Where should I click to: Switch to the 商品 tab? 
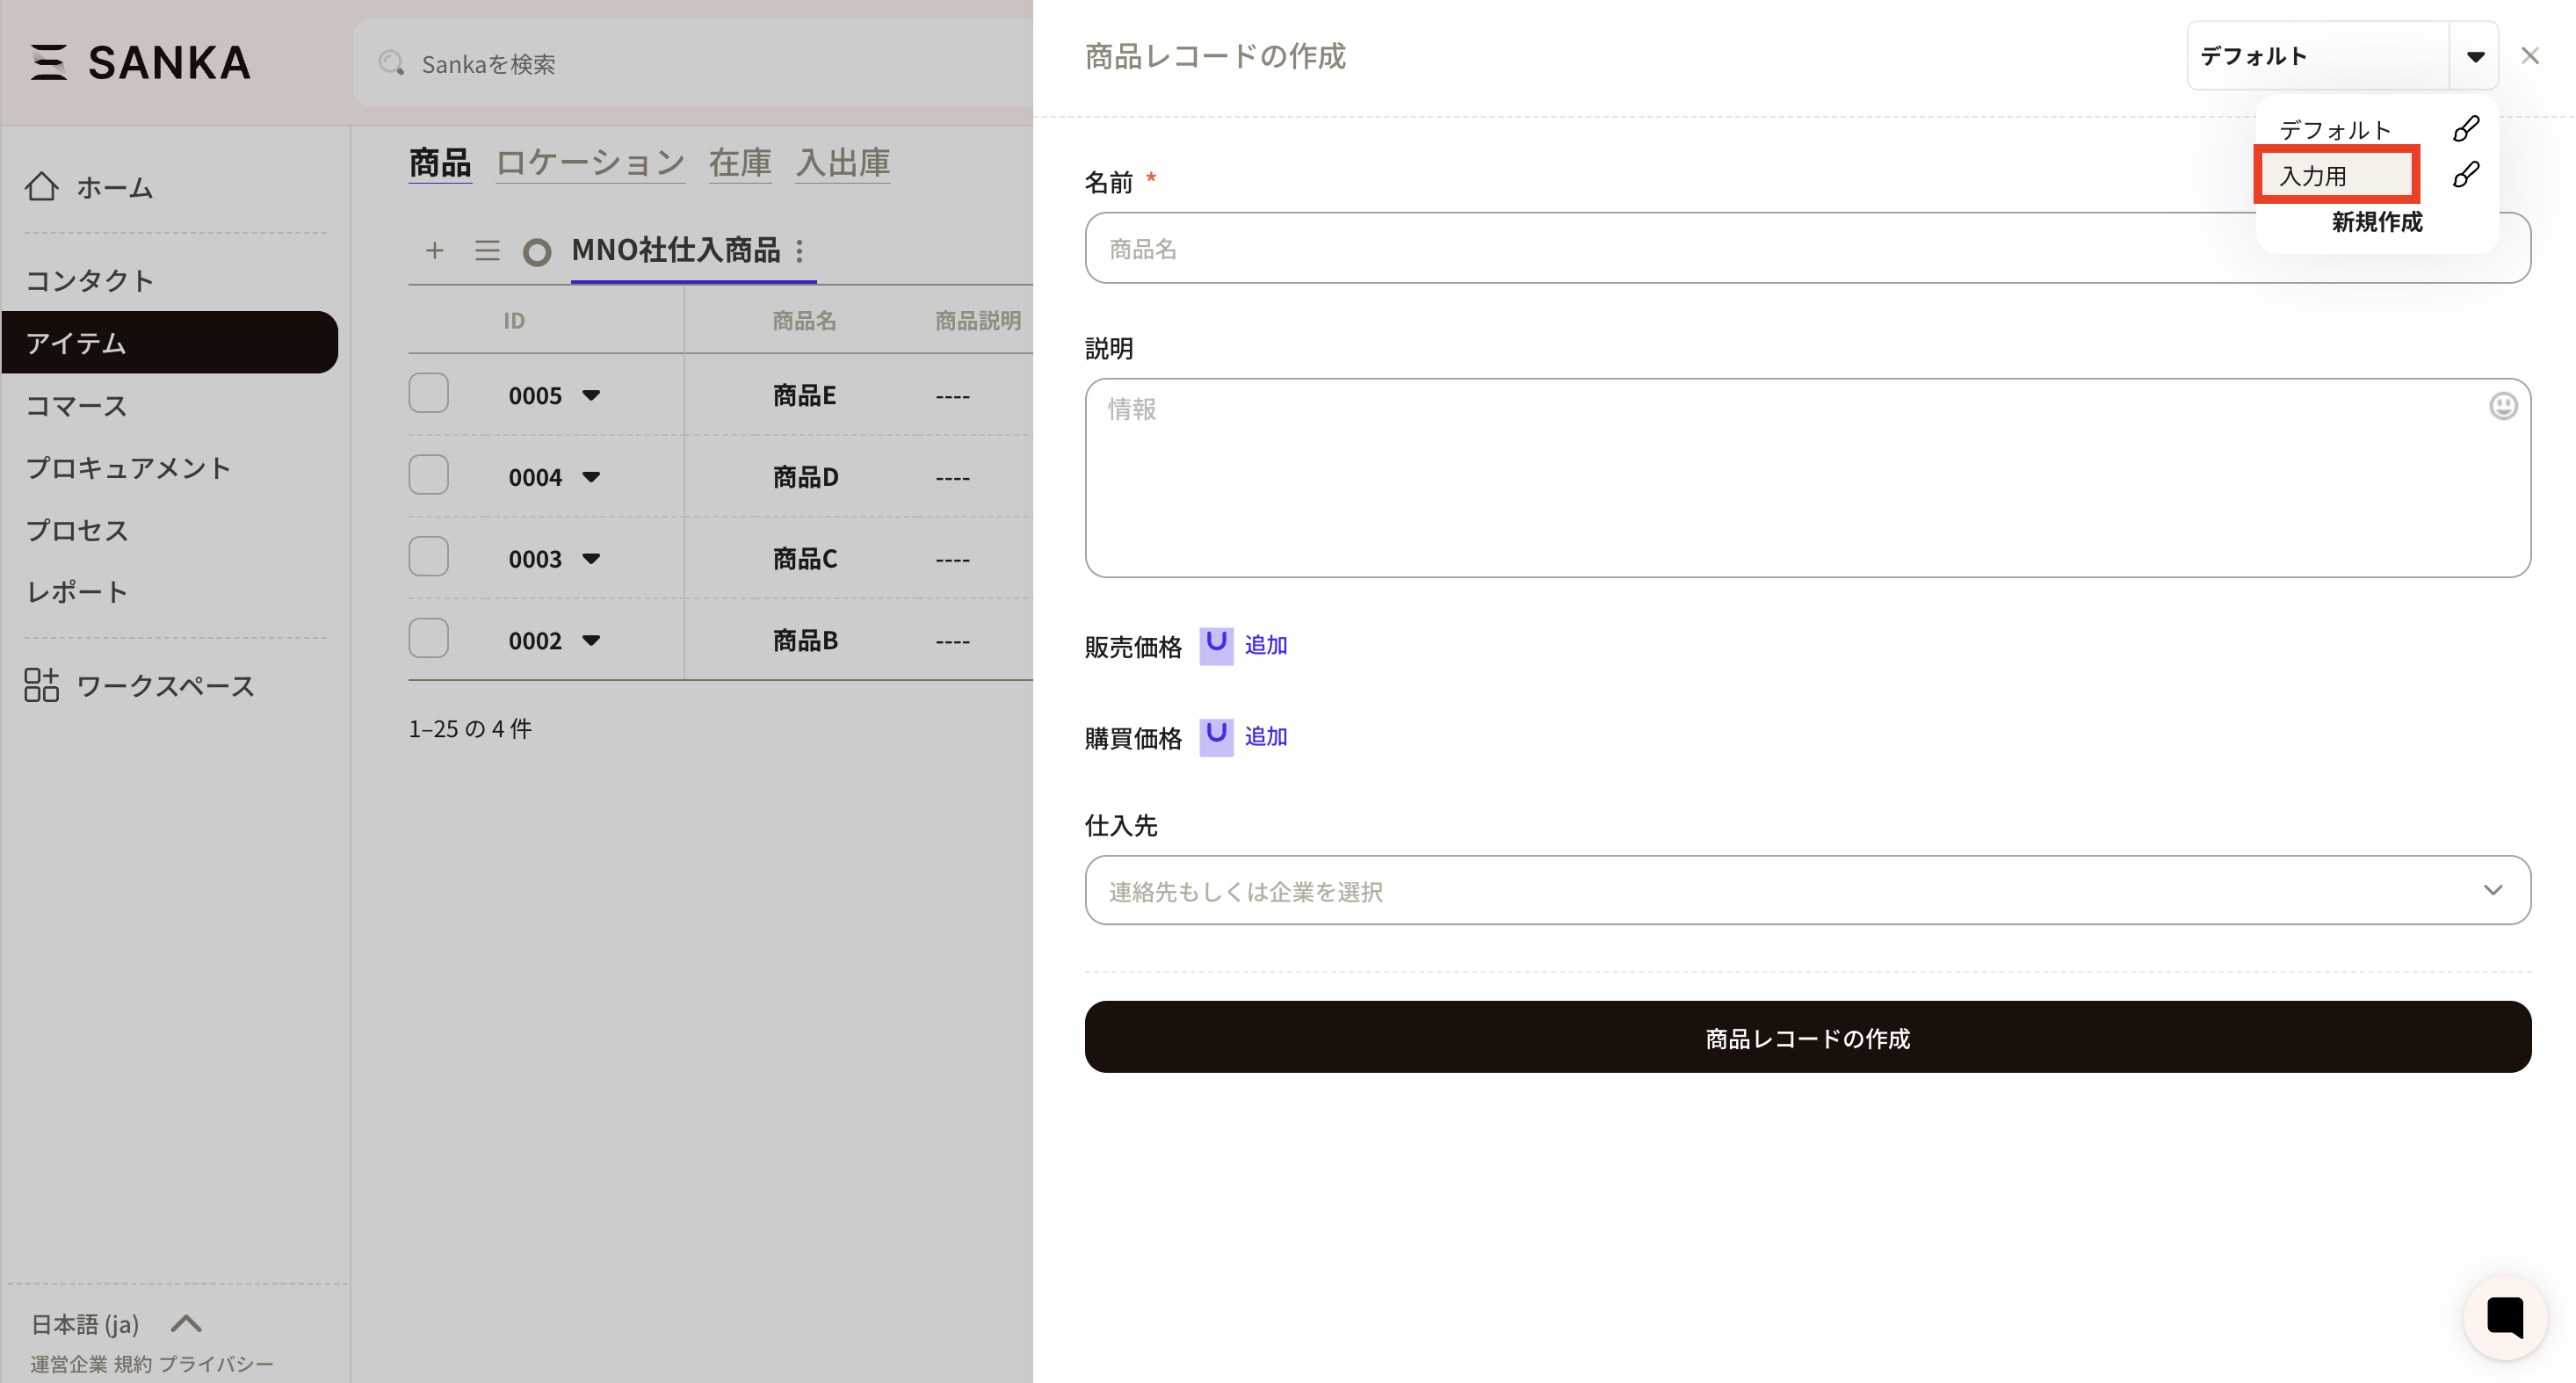click(x=440, y=162)
